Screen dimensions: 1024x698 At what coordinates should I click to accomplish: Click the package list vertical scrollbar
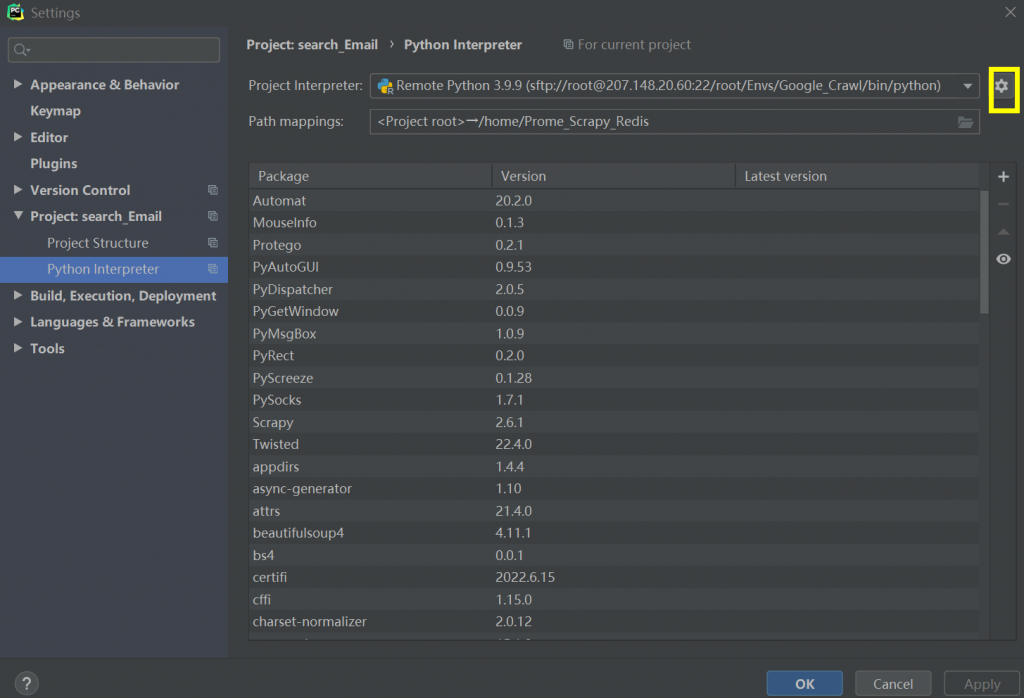pos(984,252)
